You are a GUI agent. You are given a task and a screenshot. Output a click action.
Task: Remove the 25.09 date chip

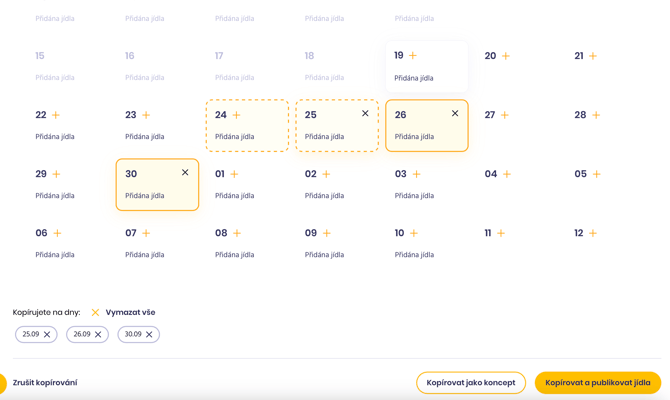47,335
